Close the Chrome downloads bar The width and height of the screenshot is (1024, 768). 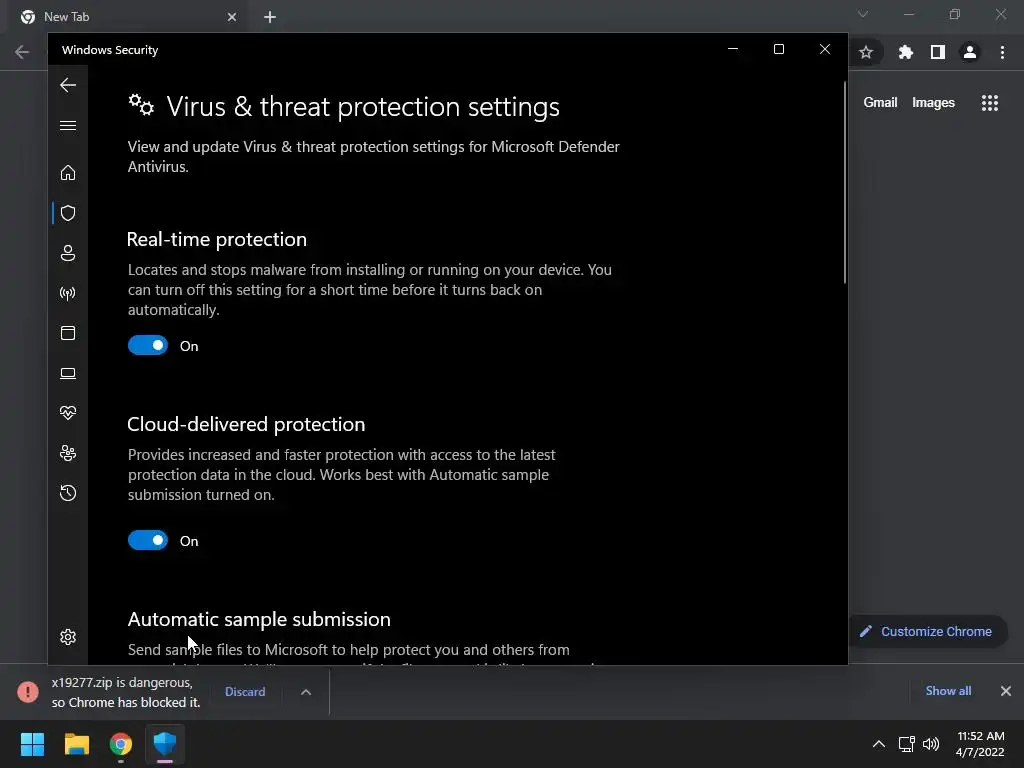[x=1006, y=691]
